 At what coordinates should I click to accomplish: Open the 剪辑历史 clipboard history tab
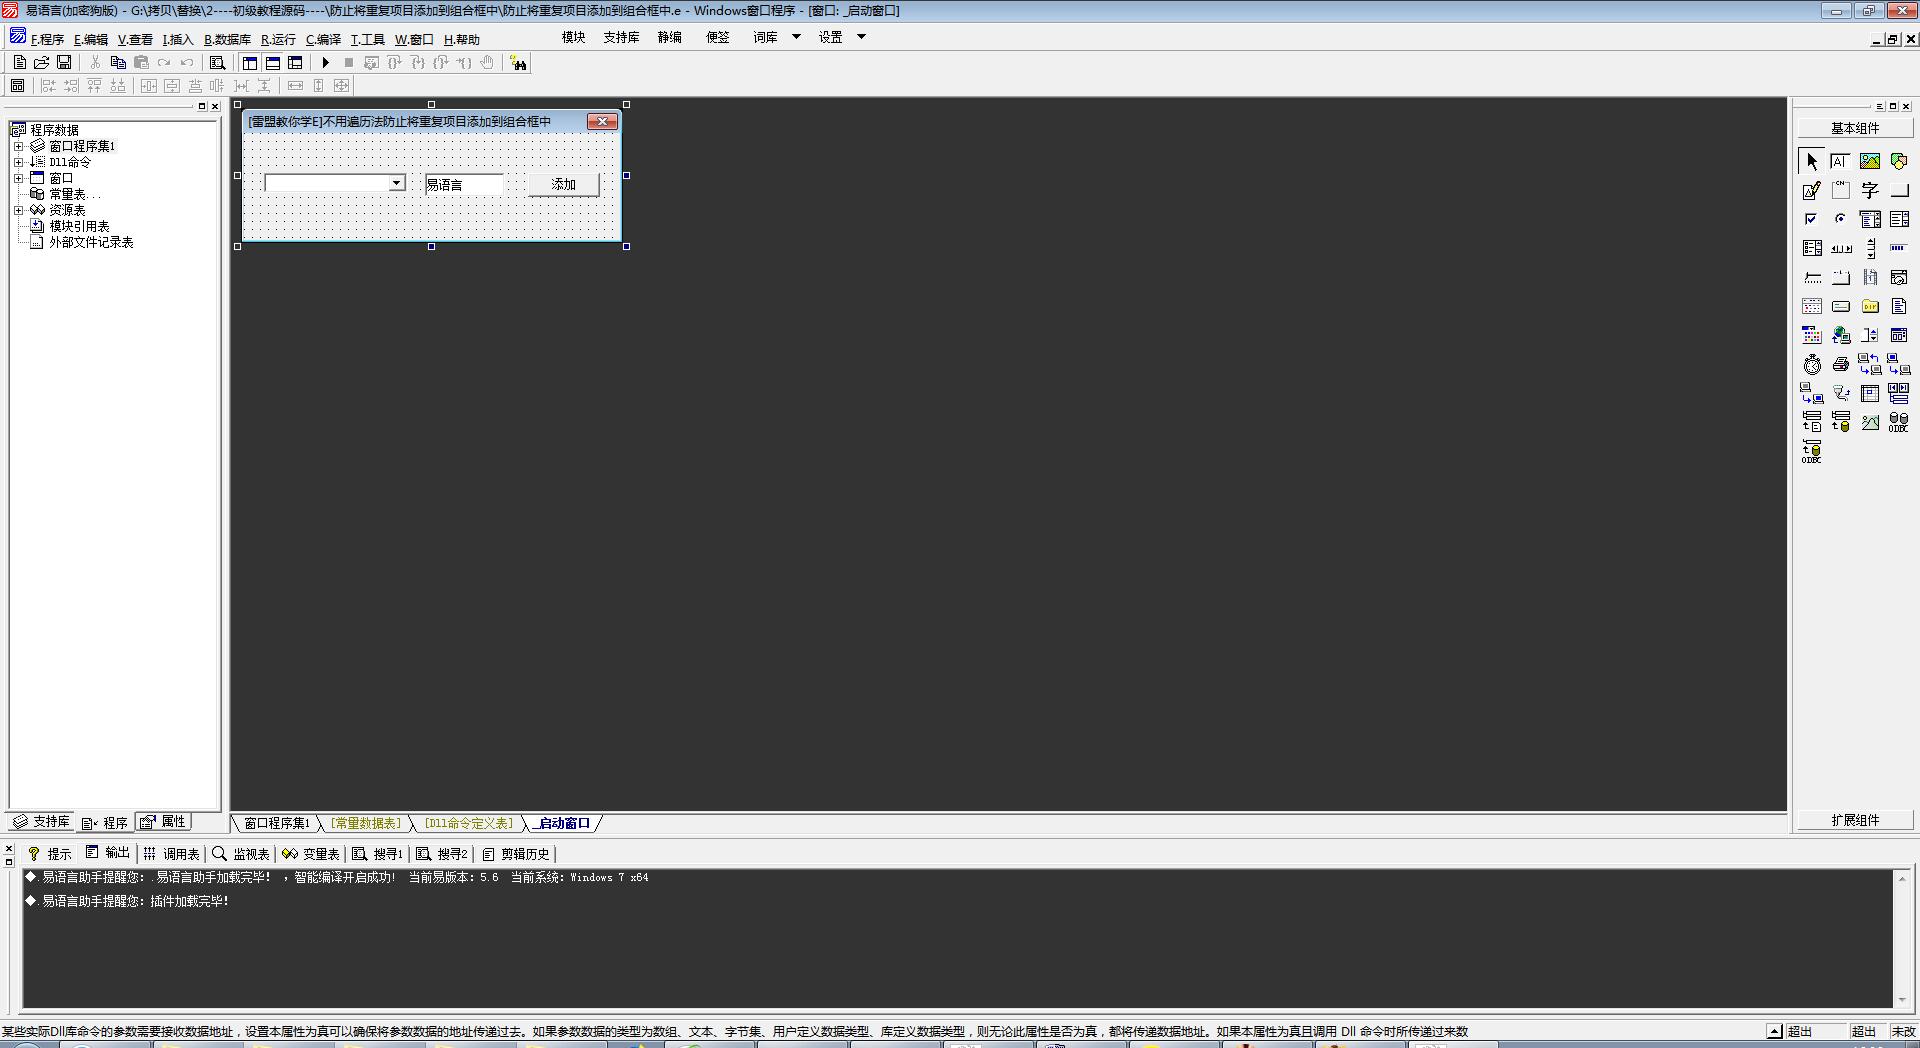[516, 854]
